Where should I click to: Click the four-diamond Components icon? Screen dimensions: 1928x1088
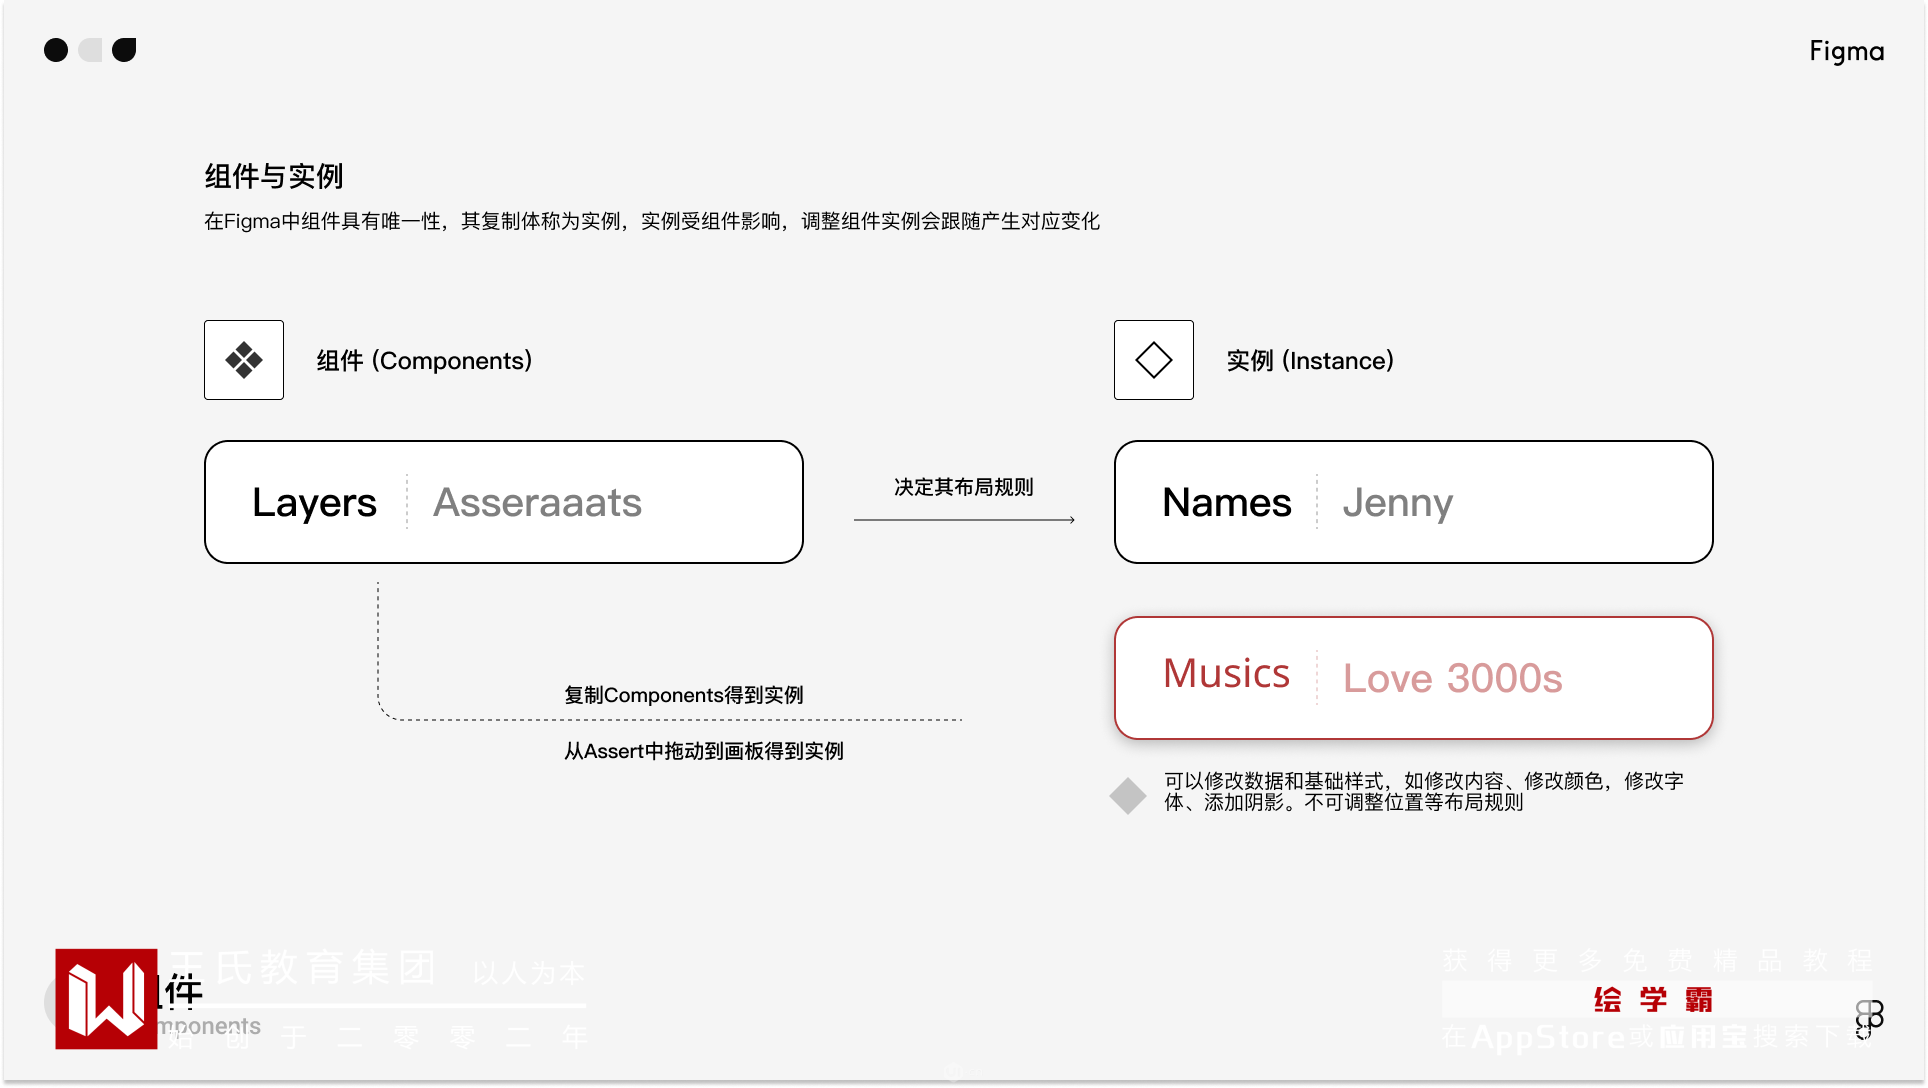244,360
